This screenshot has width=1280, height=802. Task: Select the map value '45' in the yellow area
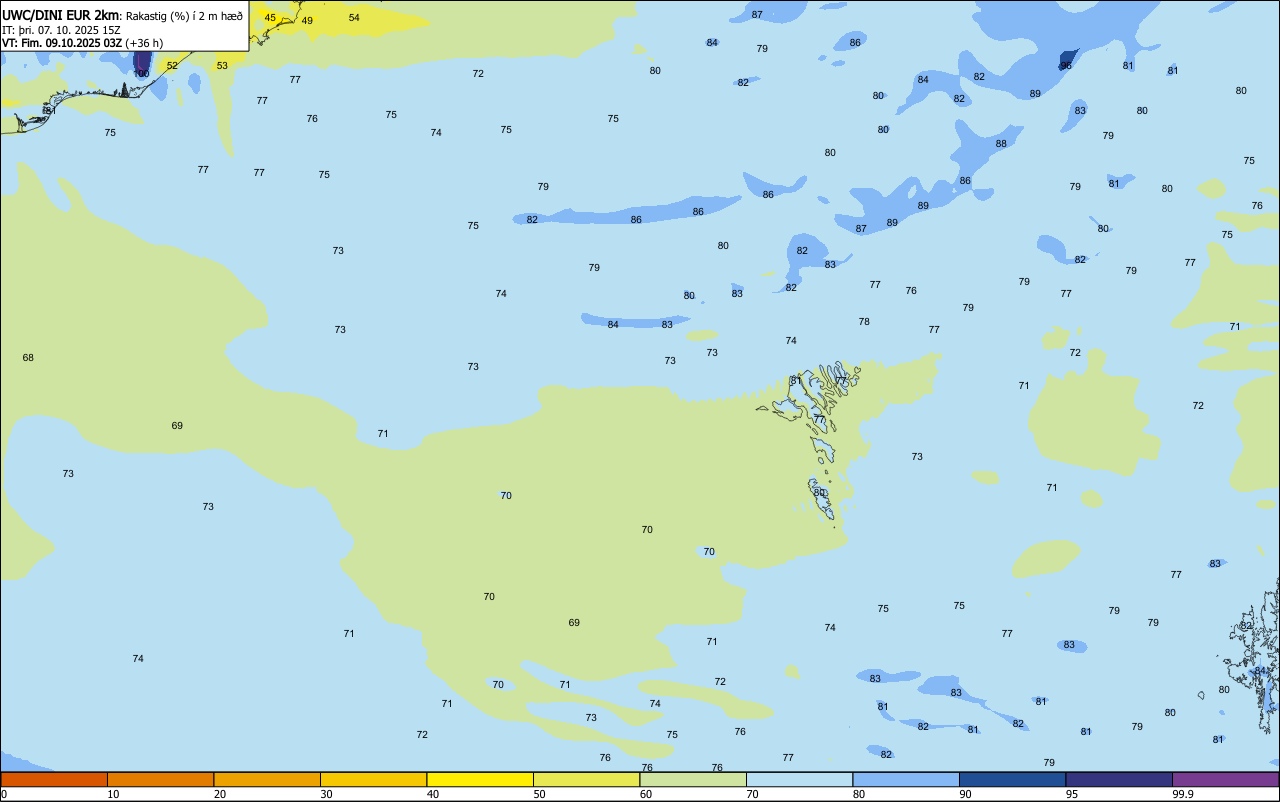point(270,18)
